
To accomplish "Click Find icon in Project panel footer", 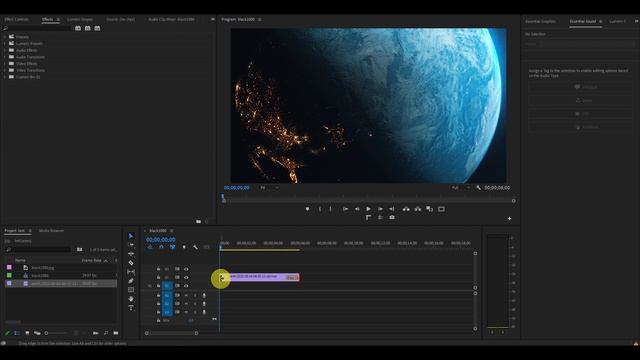I will pos(106,333).
